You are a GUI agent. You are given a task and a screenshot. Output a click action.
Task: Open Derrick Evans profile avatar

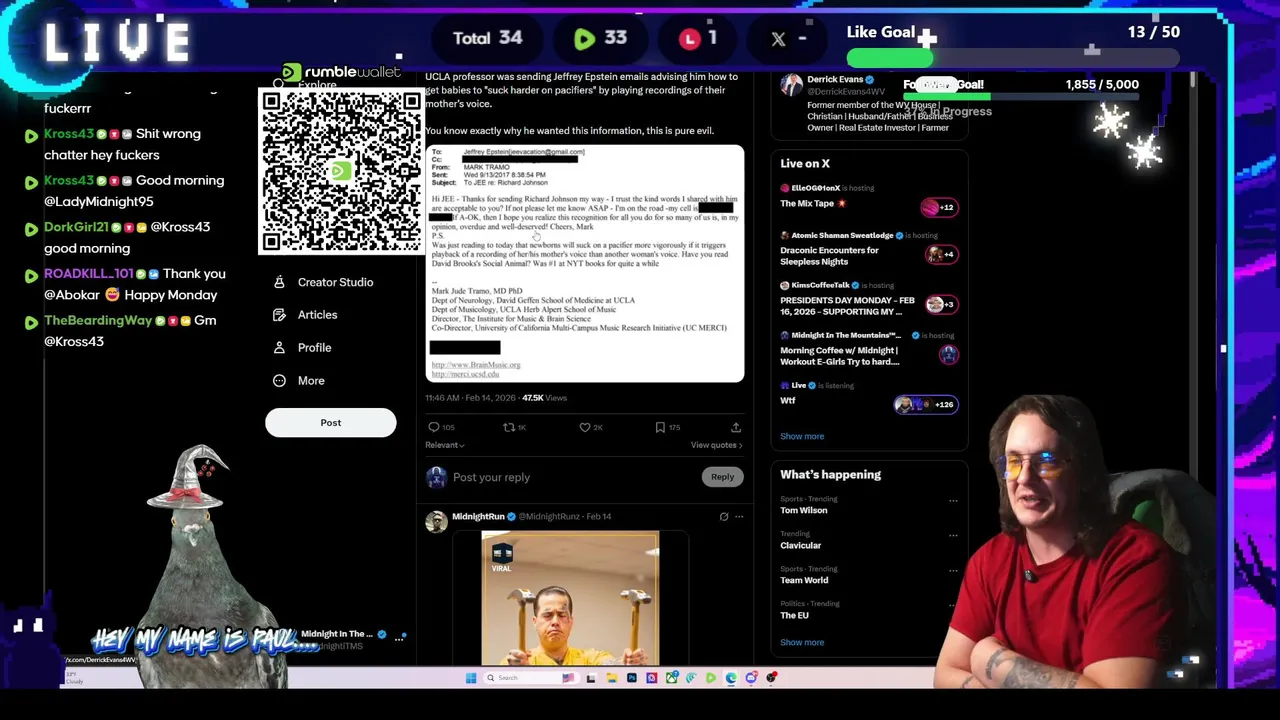coord(791,85)
